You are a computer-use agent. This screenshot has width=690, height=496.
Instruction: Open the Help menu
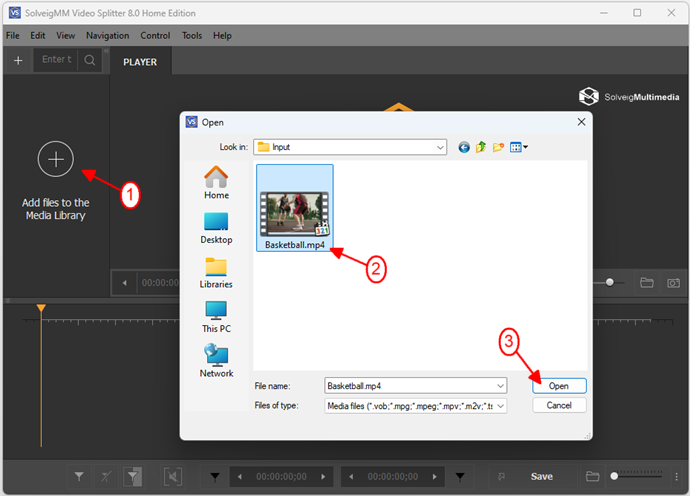(x=222, y=36)
